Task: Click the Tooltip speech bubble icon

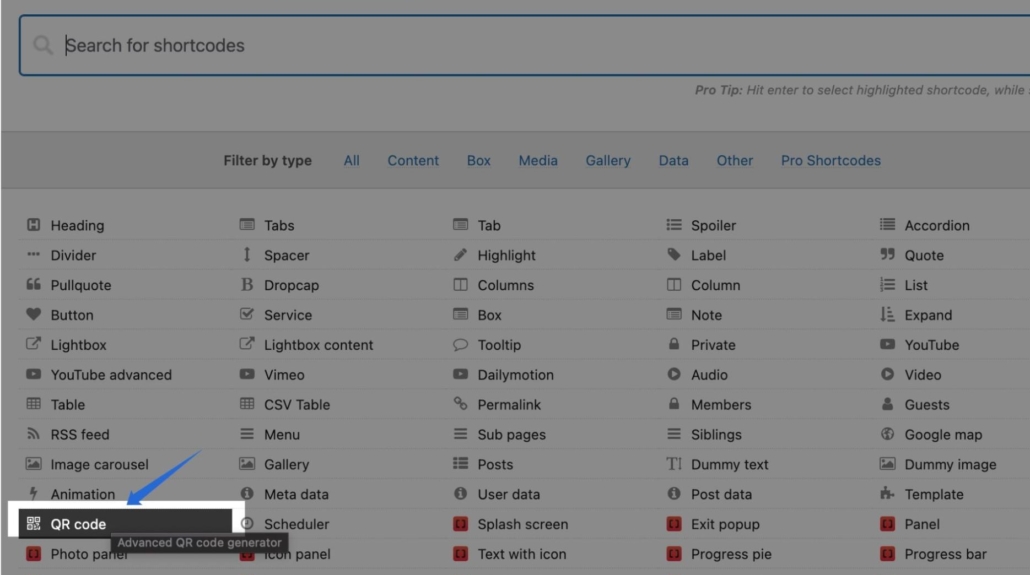Action: click(x=460, y=344)
